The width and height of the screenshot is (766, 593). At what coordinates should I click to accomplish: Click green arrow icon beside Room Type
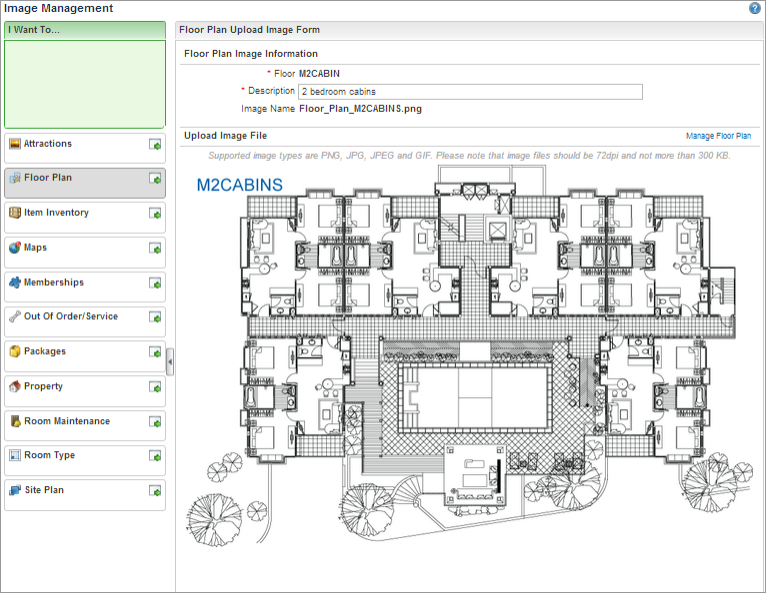point(155,456)
